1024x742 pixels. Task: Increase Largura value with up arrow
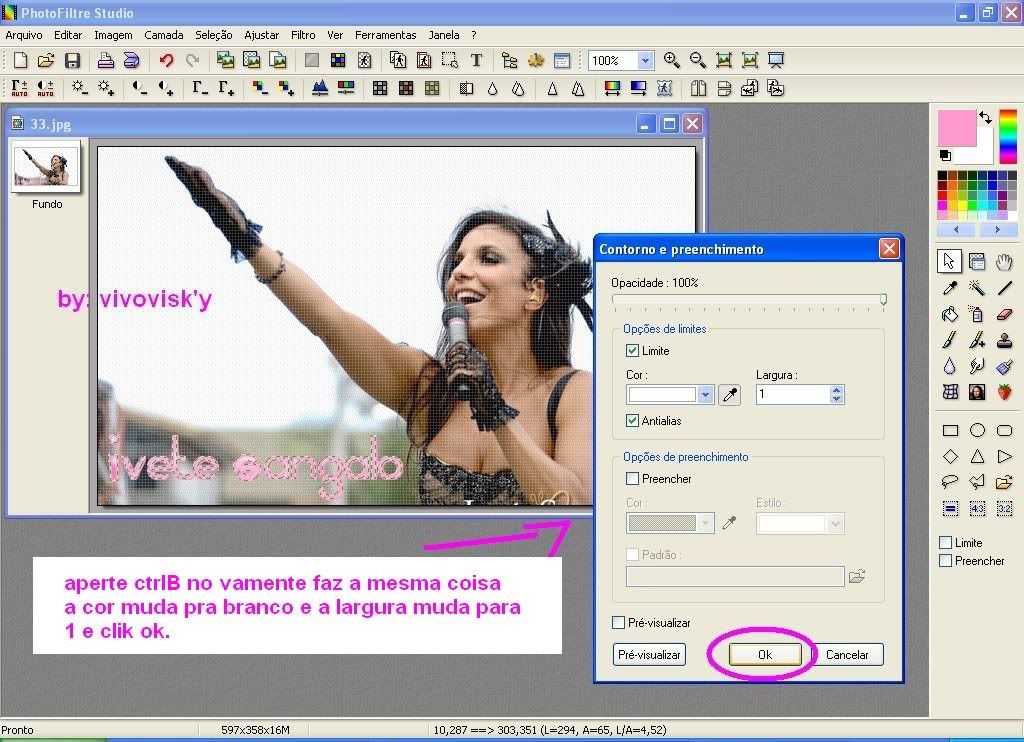tap(837, 390)
